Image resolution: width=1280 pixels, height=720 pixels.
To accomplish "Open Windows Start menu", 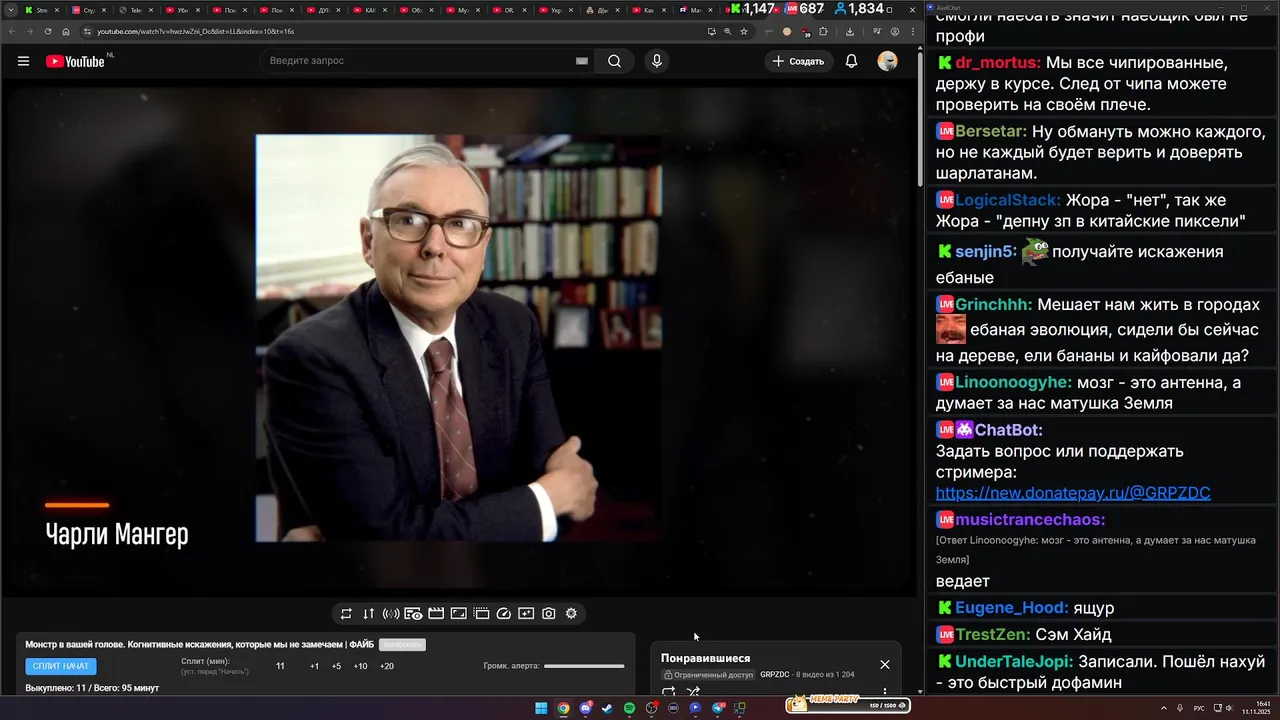I will 541,708.
